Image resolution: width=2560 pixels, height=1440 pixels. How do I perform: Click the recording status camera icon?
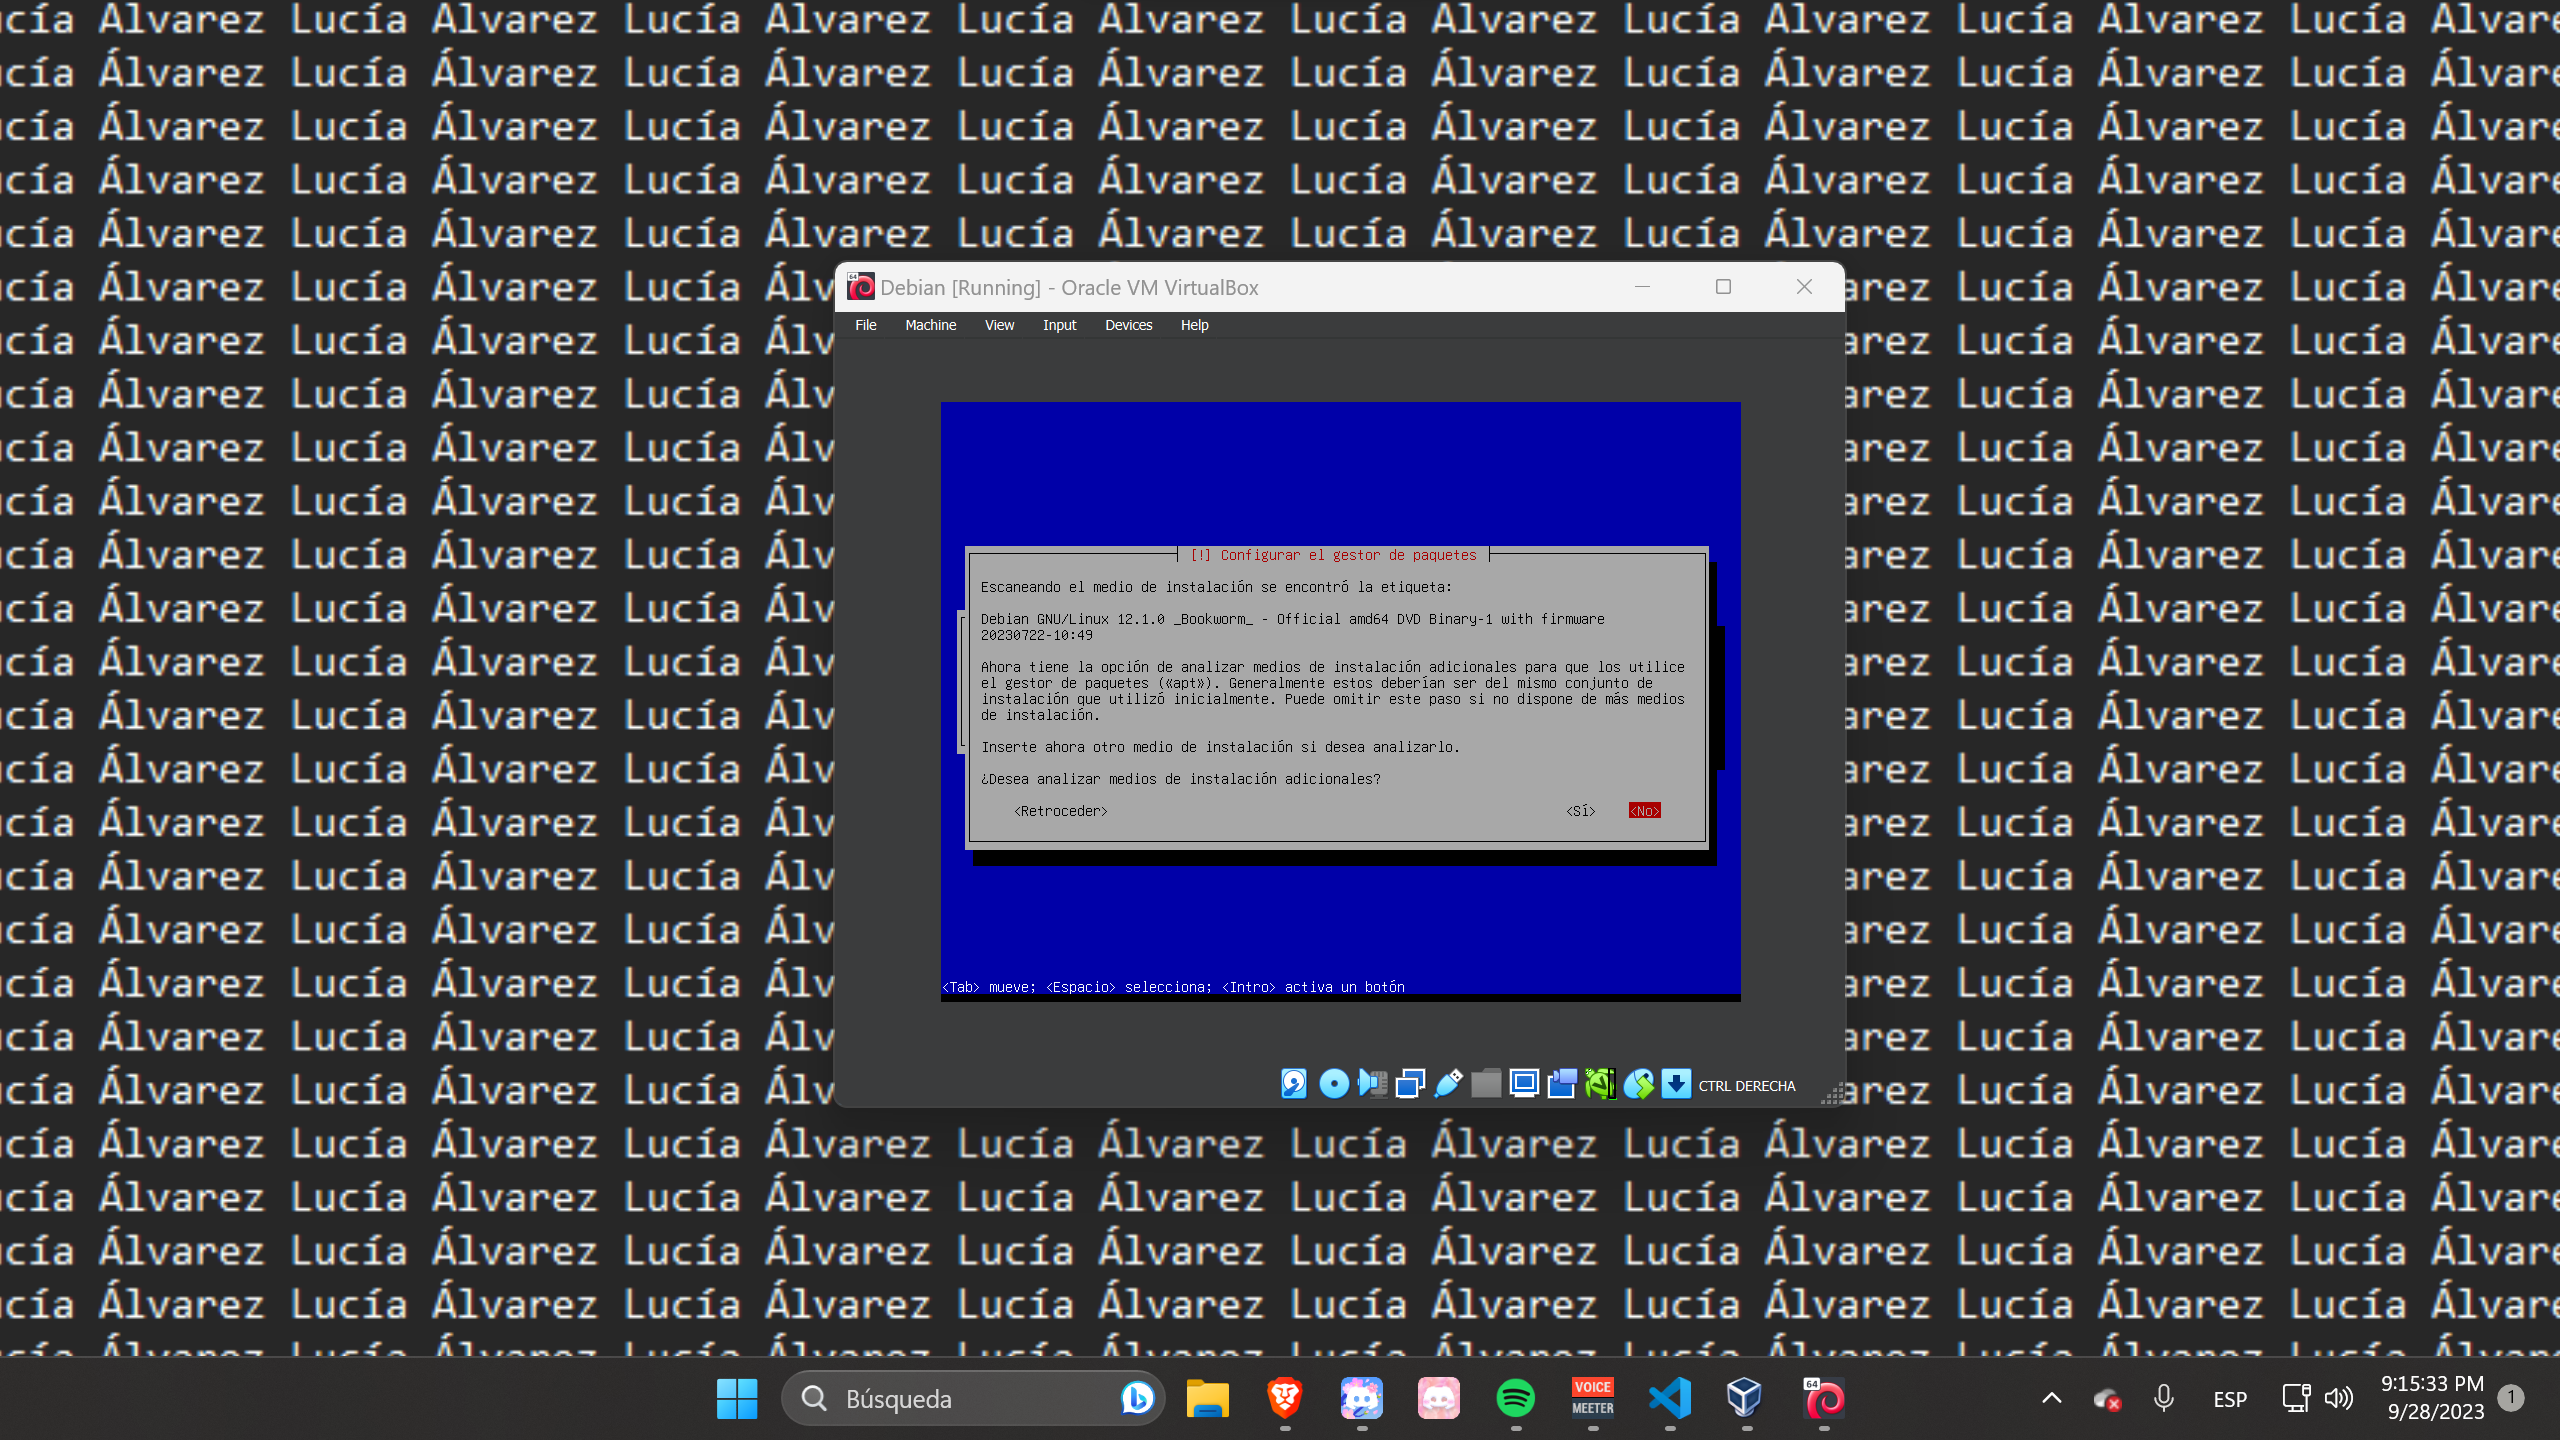click(x=1562, y=1084)
